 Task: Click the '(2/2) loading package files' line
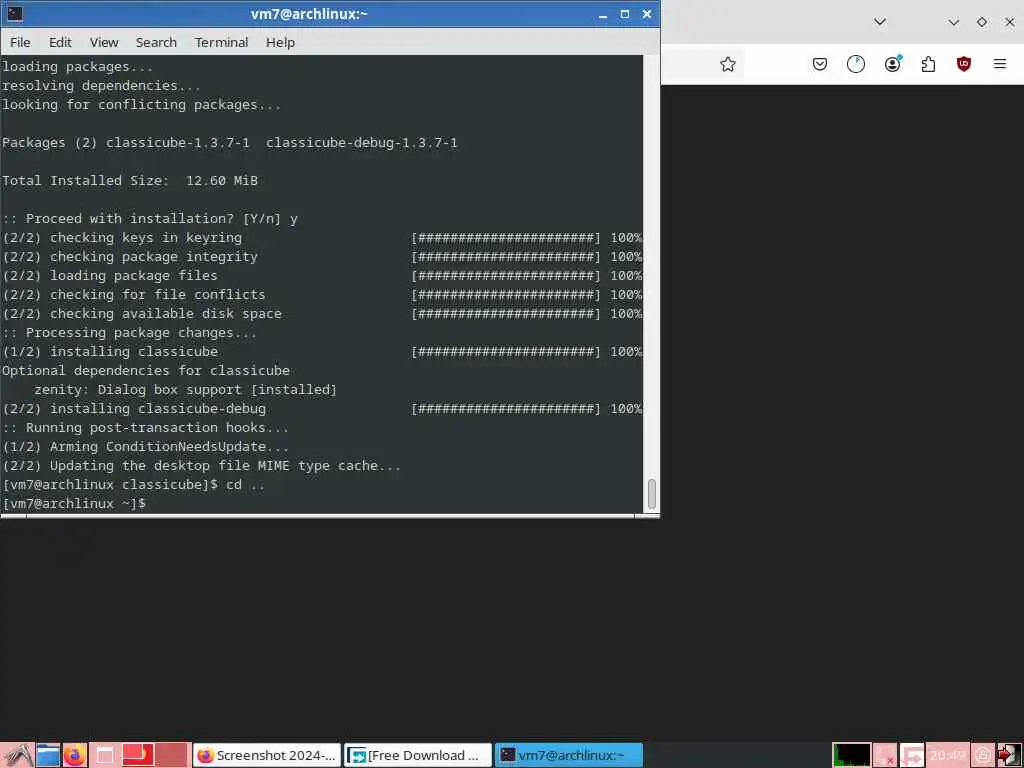coord(110,276)
